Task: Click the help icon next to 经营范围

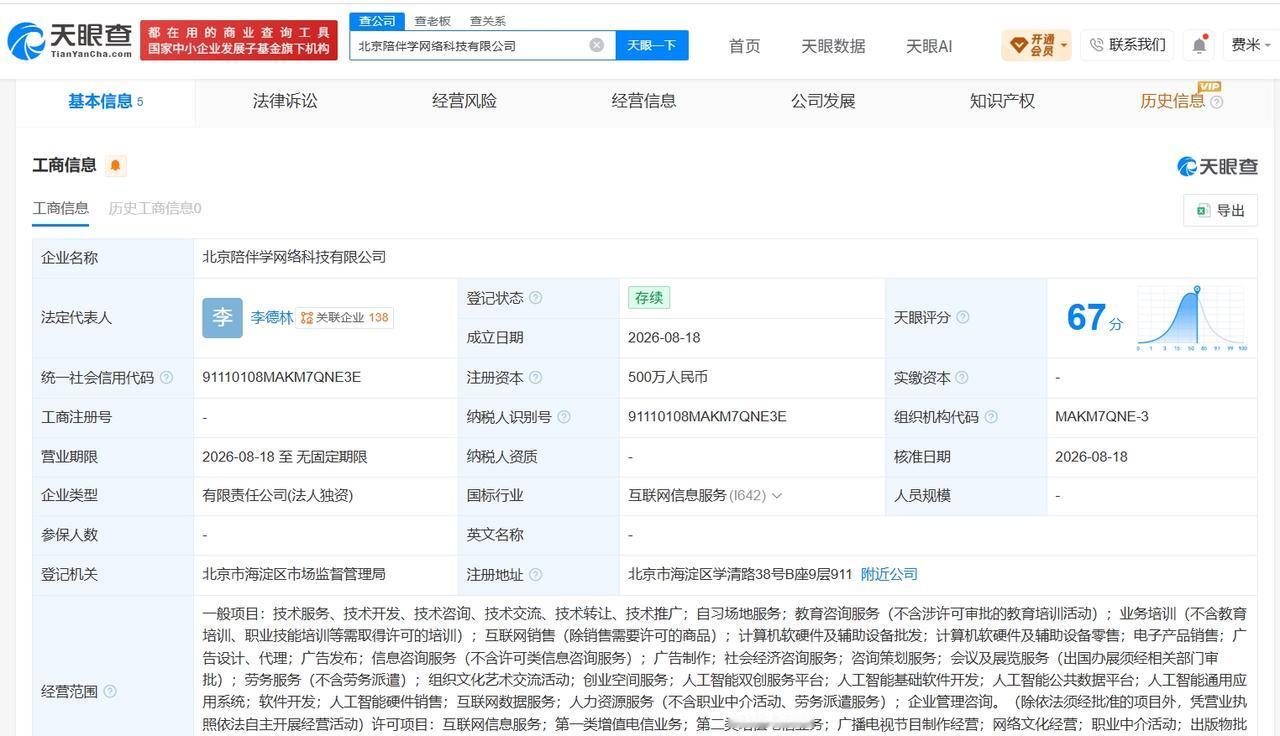Action: coord(110,691)
